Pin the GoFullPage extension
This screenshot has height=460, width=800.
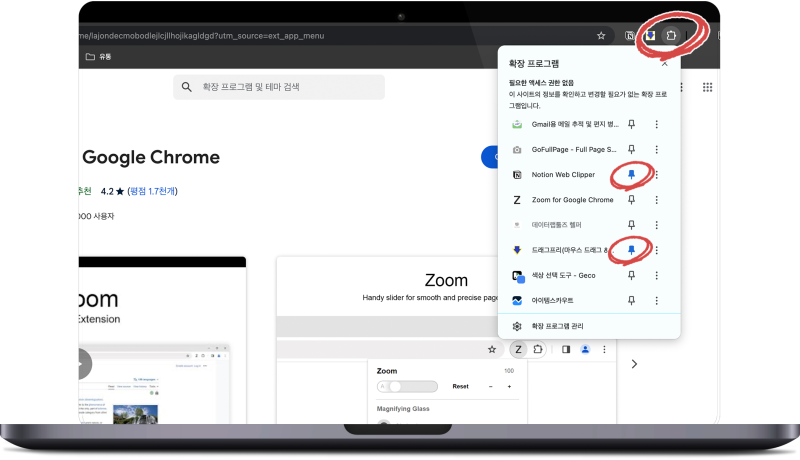point(631,149)
